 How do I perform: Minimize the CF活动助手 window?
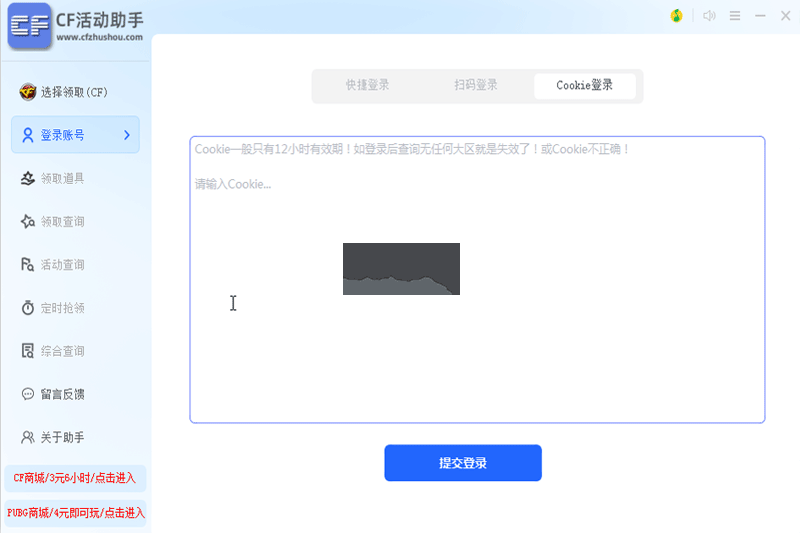[x=760, y=16]
